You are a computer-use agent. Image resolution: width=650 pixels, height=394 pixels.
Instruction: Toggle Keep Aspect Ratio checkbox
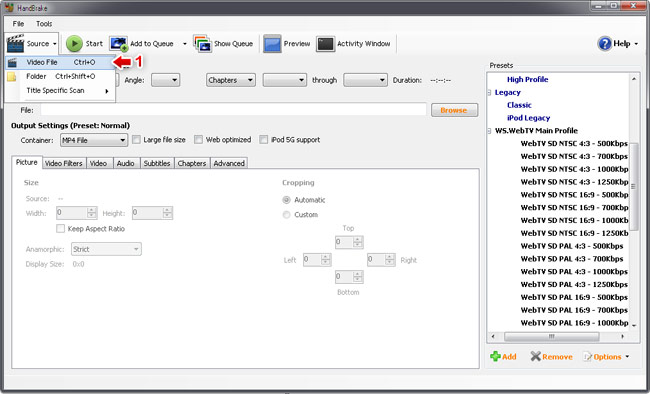pyautogui.click(x=61, y=229)
